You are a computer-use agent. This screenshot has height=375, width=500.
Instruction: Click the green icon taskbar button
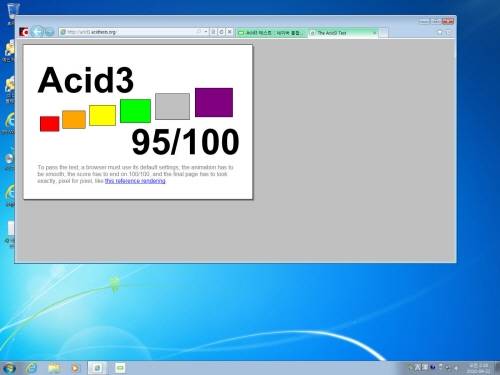coord(120,368)
